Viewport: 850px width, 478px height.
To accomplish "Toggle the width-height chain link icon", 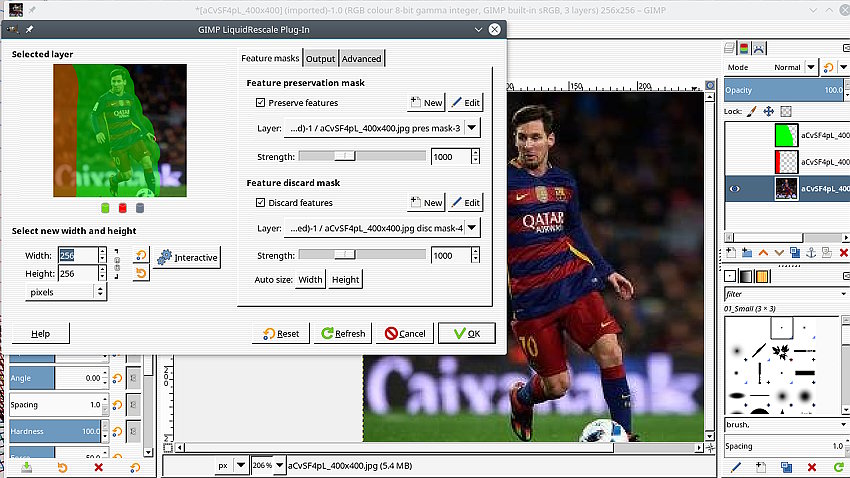I will coord(117,264).
